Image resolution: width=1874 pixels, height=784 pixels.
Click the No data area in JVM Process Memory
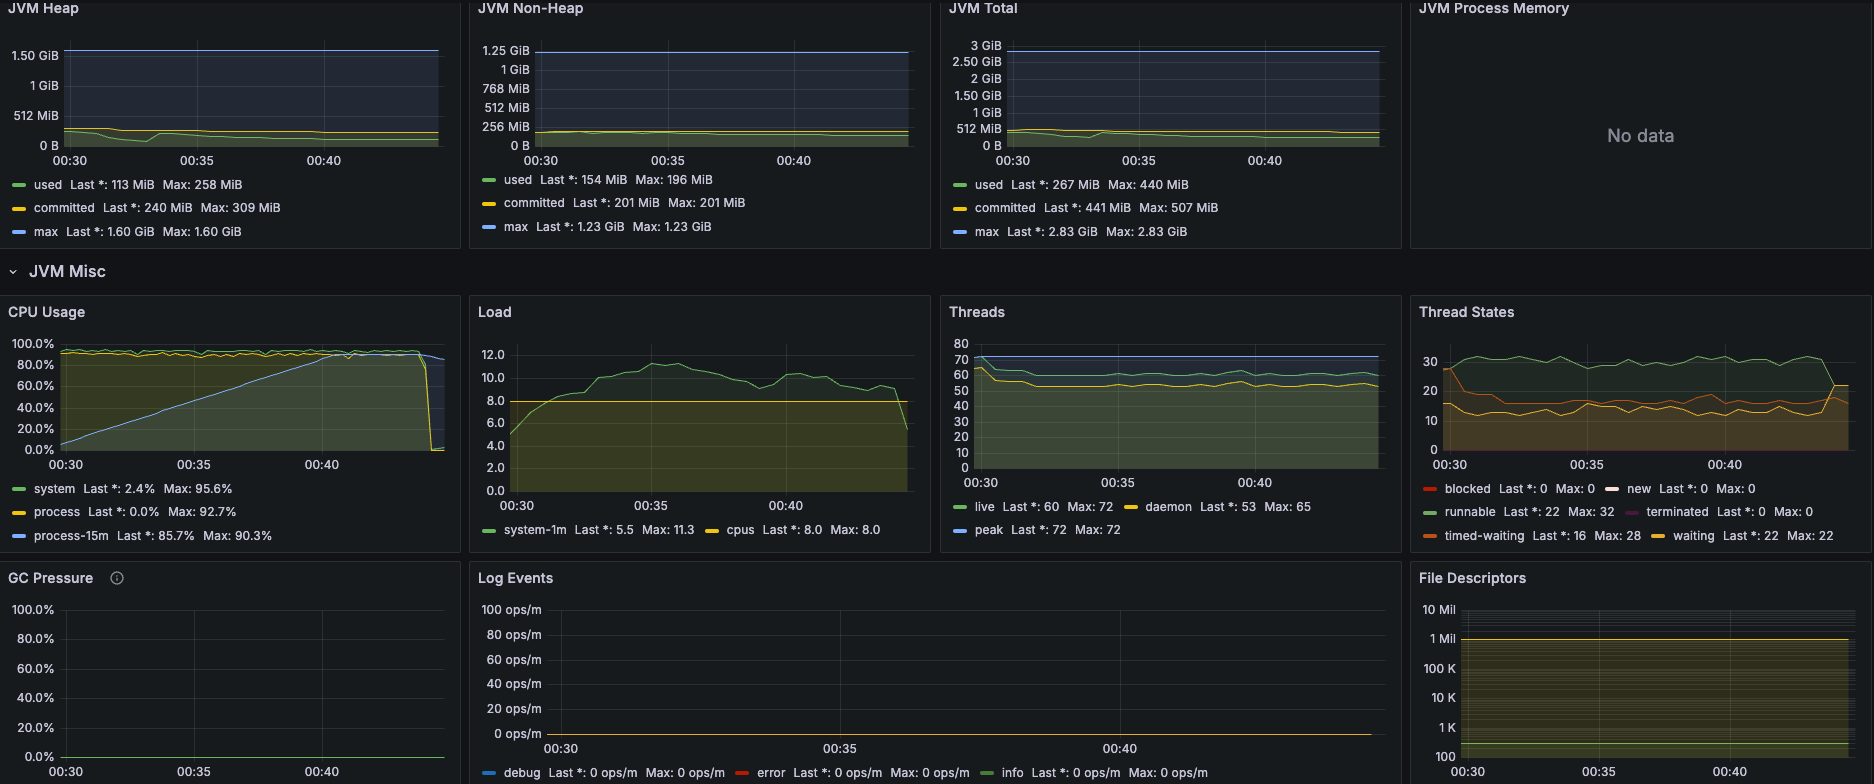(x=1640, y=136)
